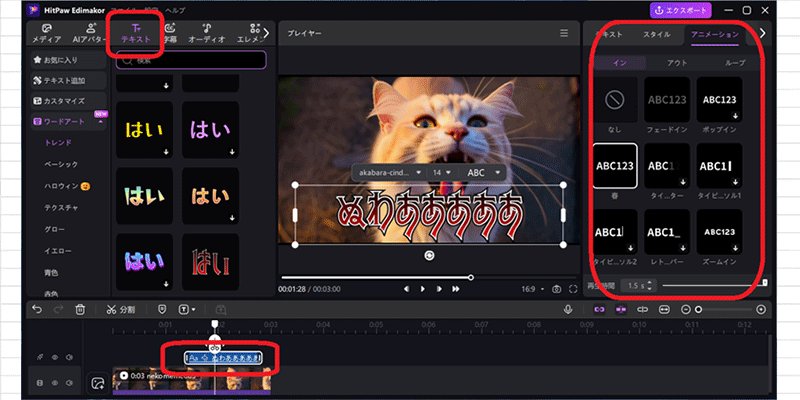Choose the red outlined はい preset

(x=210, y=262)
